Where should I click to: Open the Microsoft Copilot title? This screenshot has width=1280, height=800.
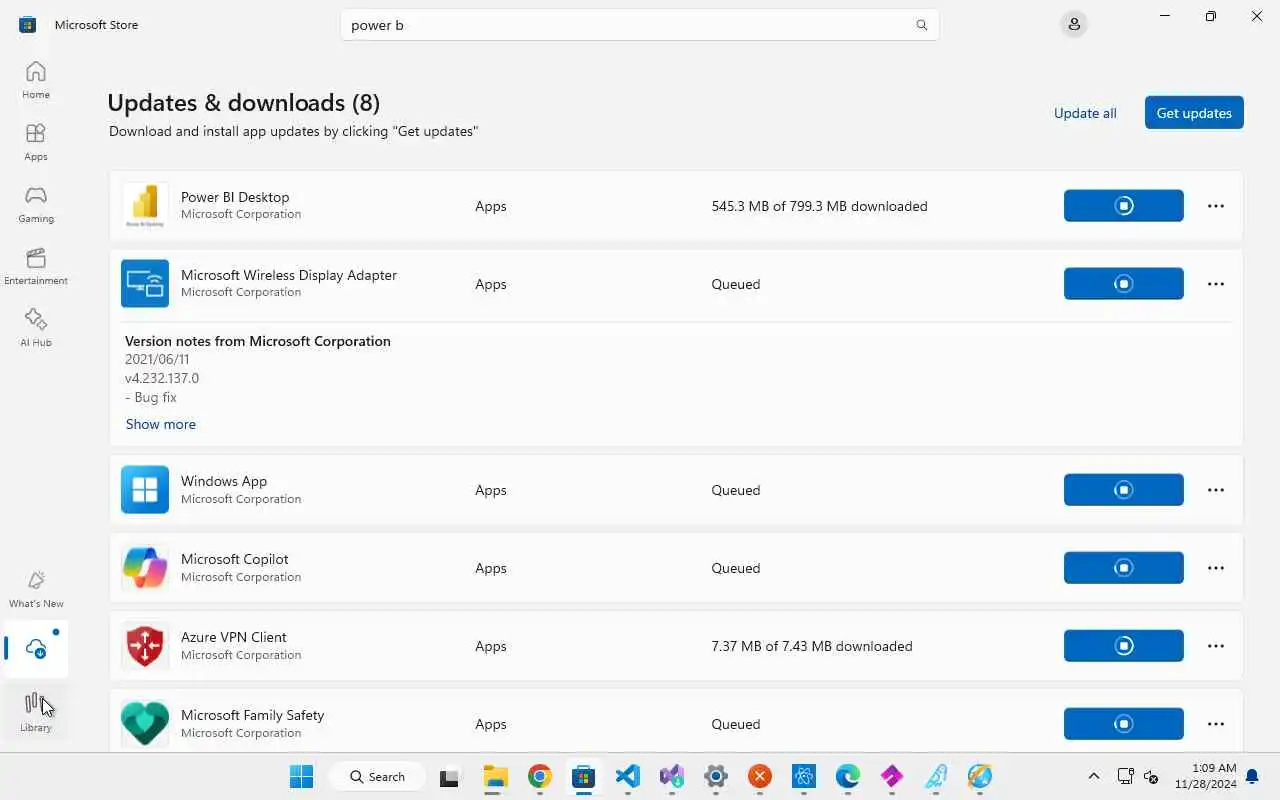pos(235,559)
